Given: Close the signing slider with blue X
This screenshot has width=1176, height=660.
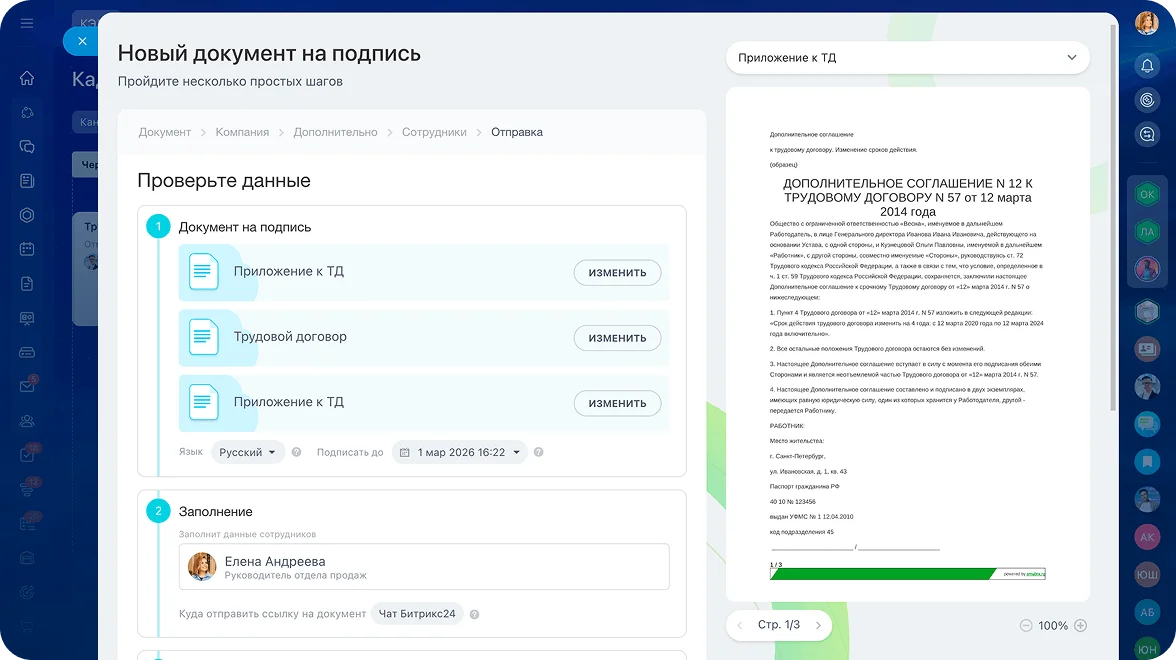Looking at the screenshot, I should pyautogui.click(x=82, y=41).
